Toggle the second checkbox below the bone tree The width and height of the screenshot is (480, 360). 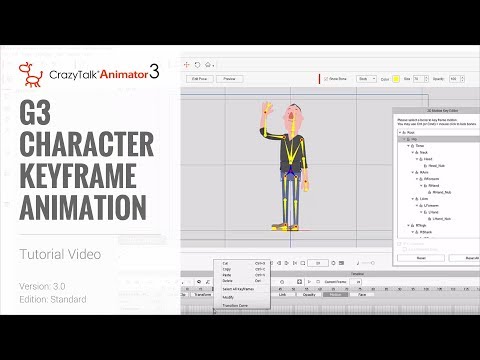(404, 249)
